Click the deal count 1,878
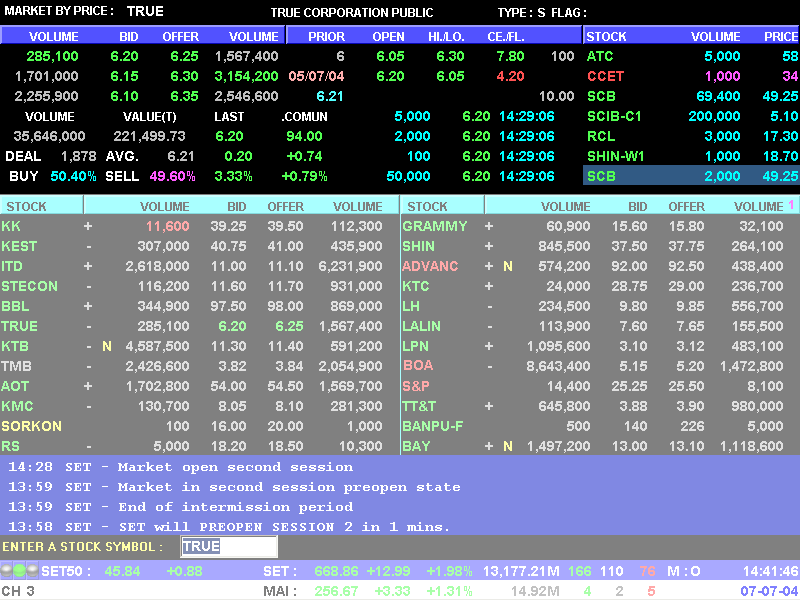Viewport: 800px width, 600px height. [79, 156]
